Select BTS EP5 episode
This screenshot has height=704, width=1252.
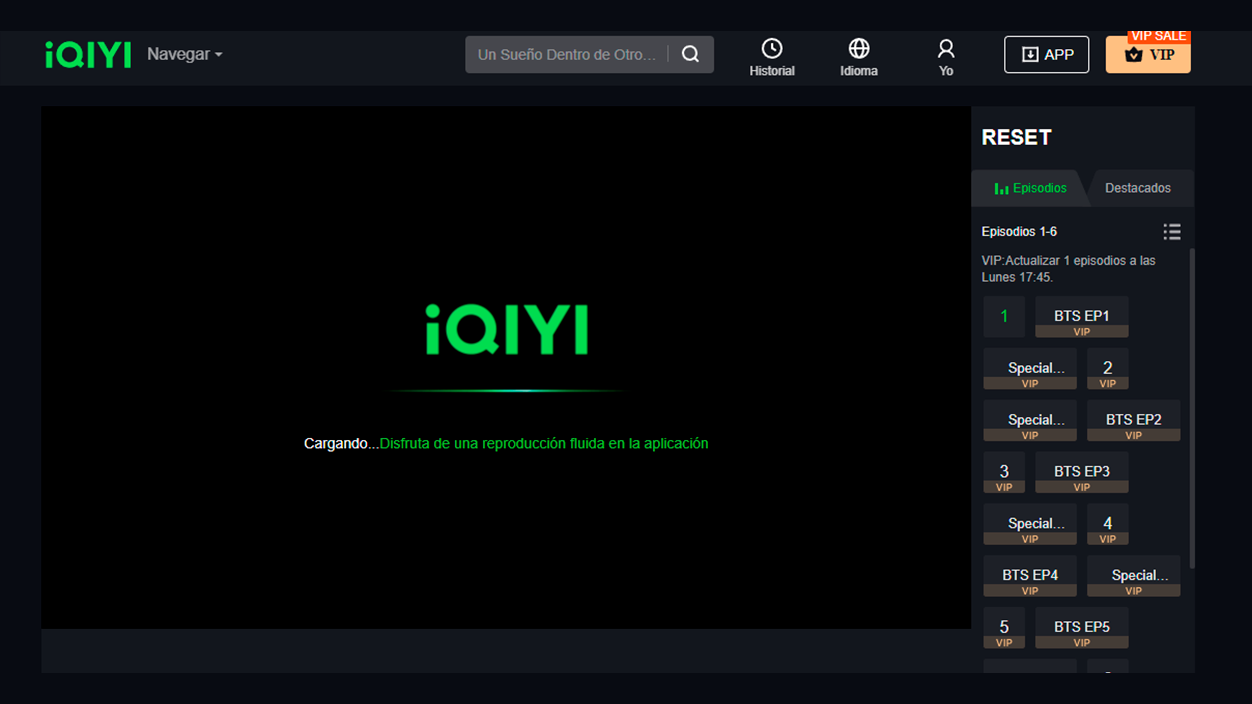[1082, 629]
